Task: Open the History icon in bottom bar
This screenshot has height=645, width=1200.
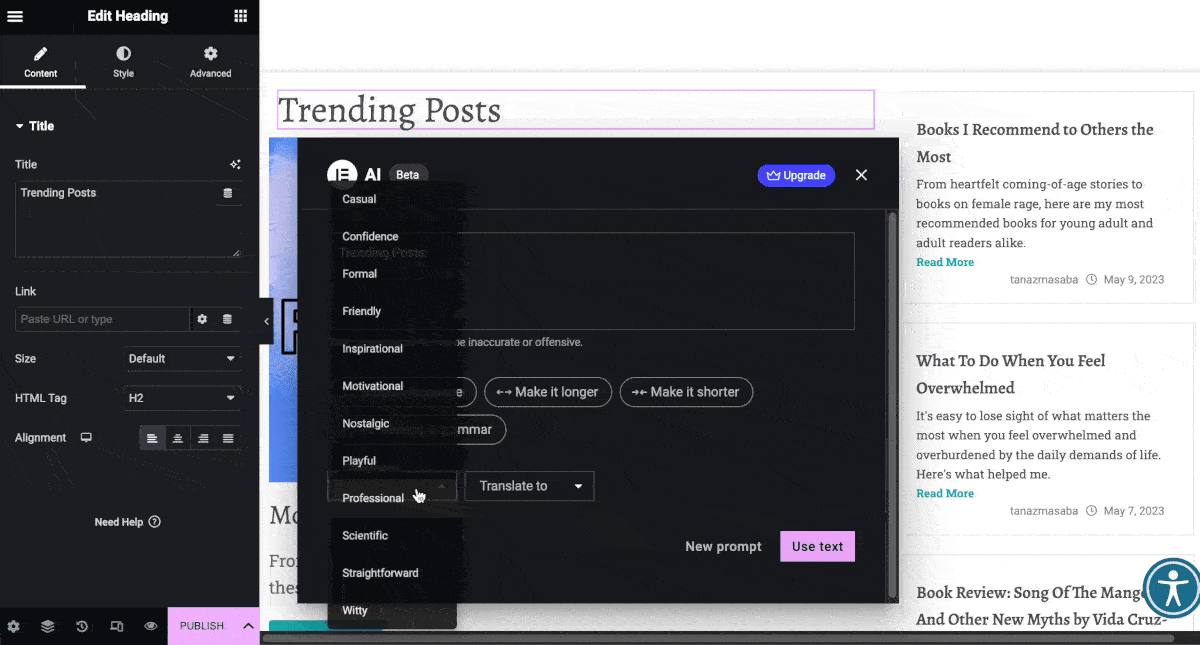Action: point(82,626)
